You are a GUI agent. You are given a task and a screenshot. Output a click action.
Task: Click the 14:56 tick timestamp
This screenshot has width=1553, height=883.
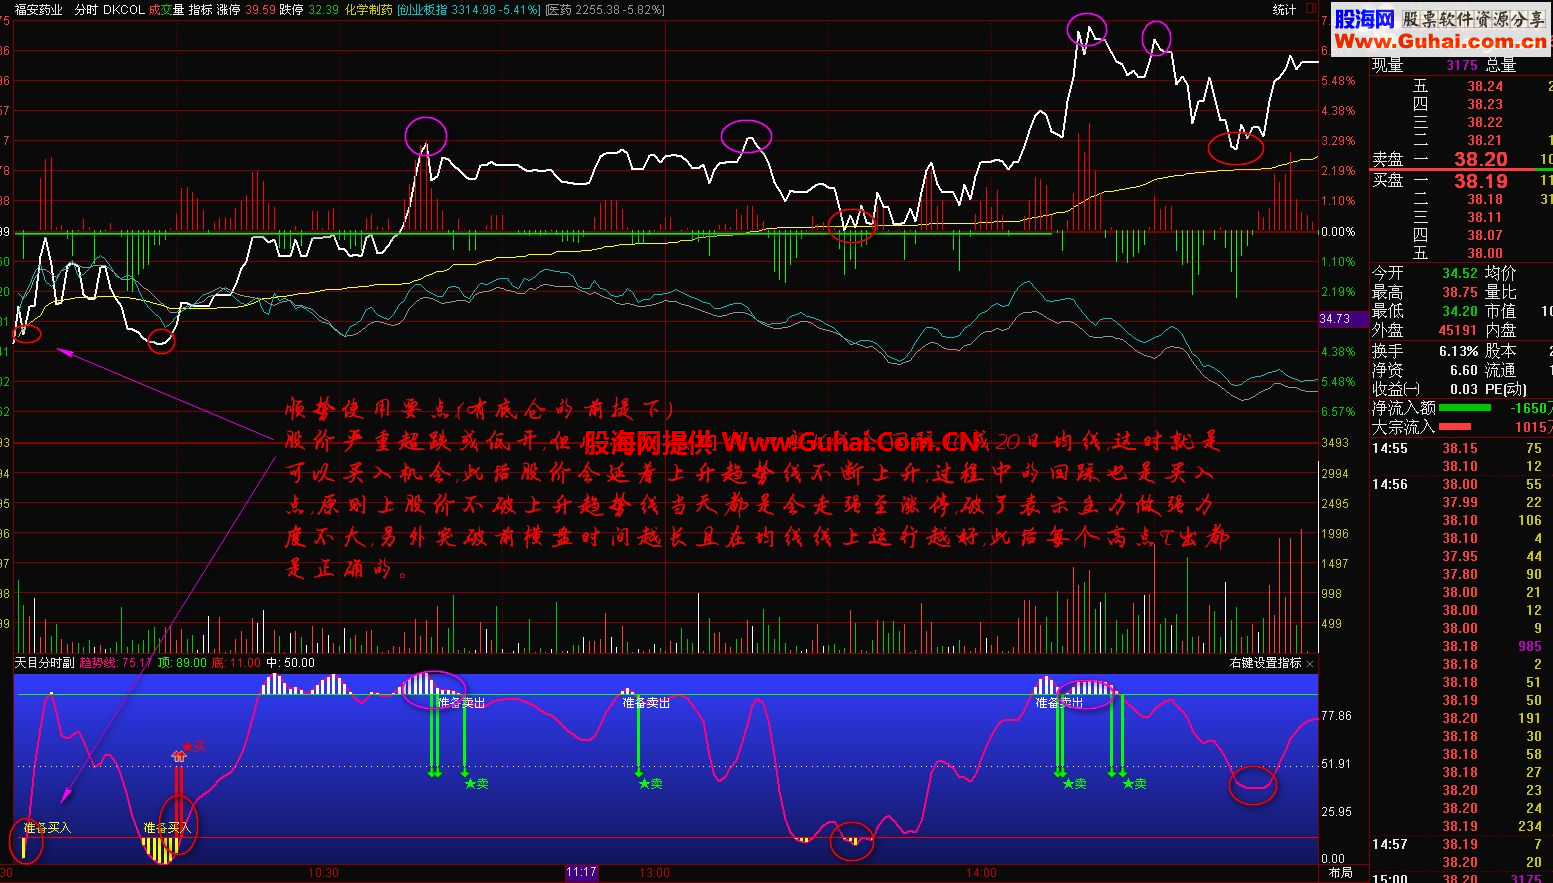(x=1390, y=485)
